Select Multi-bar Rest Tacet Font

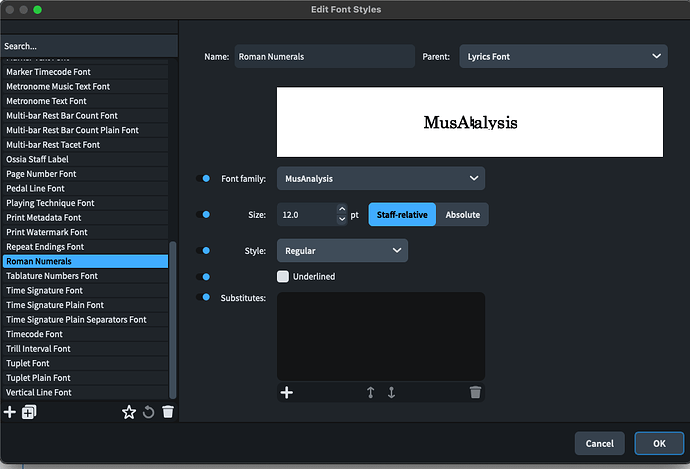coord(85,144)
